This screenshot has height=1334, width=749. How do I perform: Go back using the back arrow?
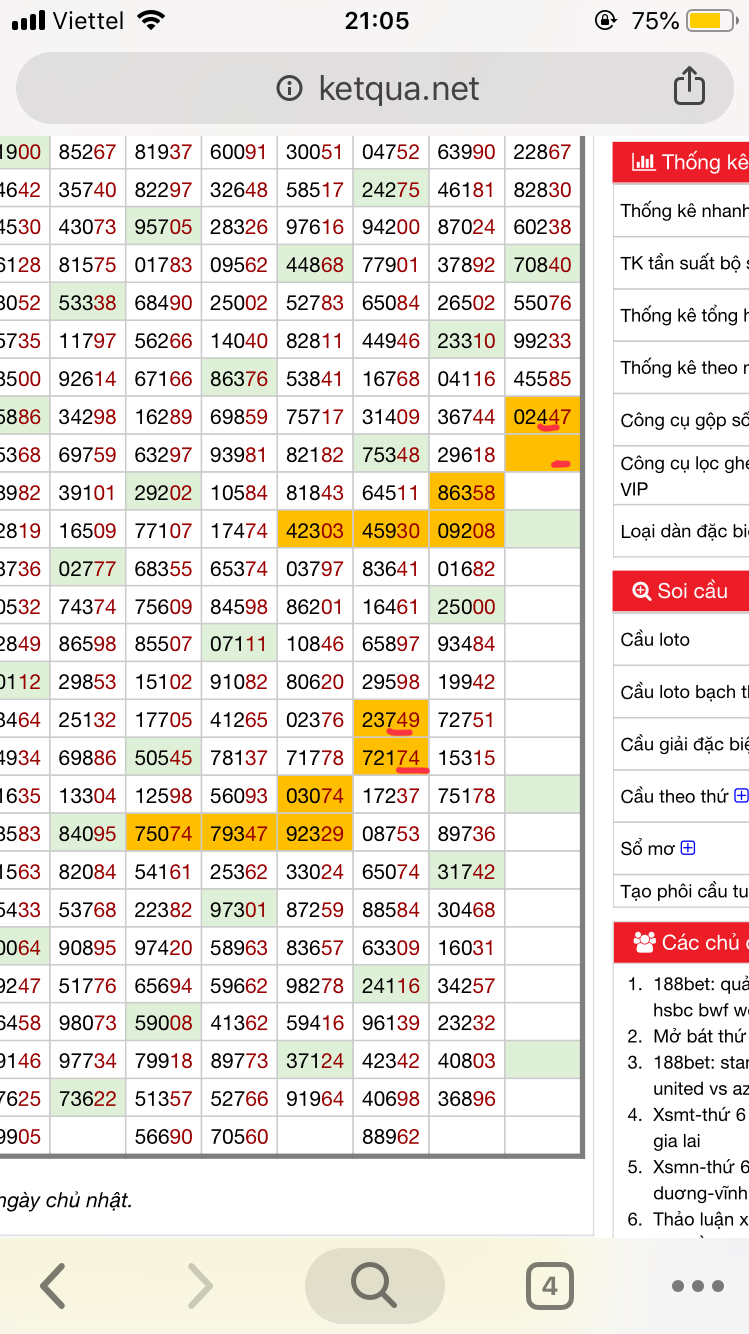[53, 1285]
